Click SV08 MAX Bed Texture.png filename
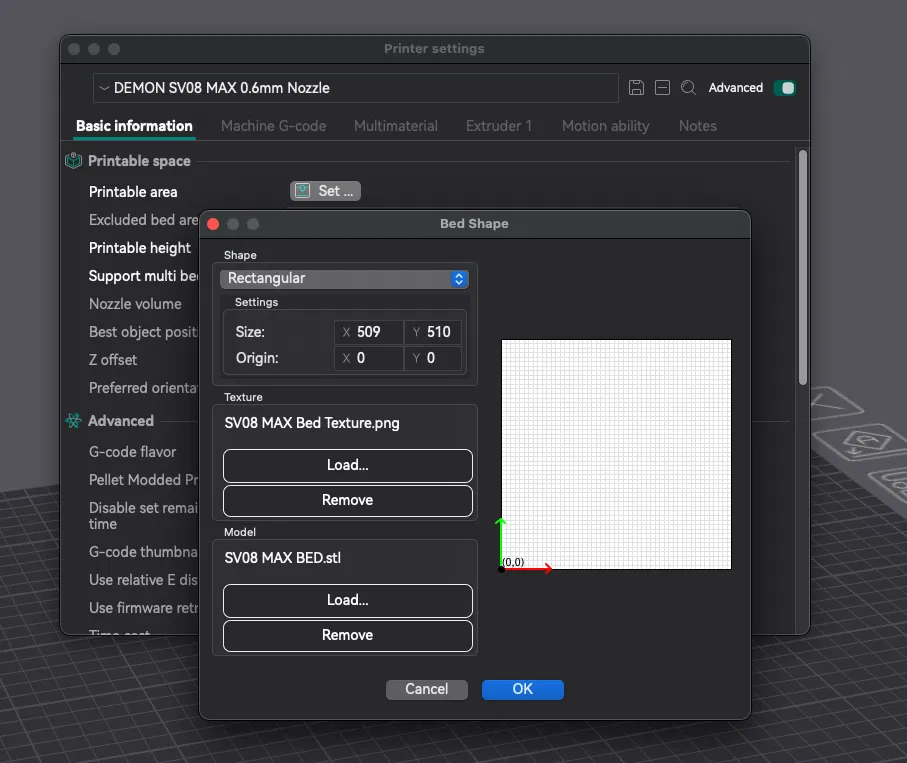The image size is (907, 763). click(x=312, y=423)
